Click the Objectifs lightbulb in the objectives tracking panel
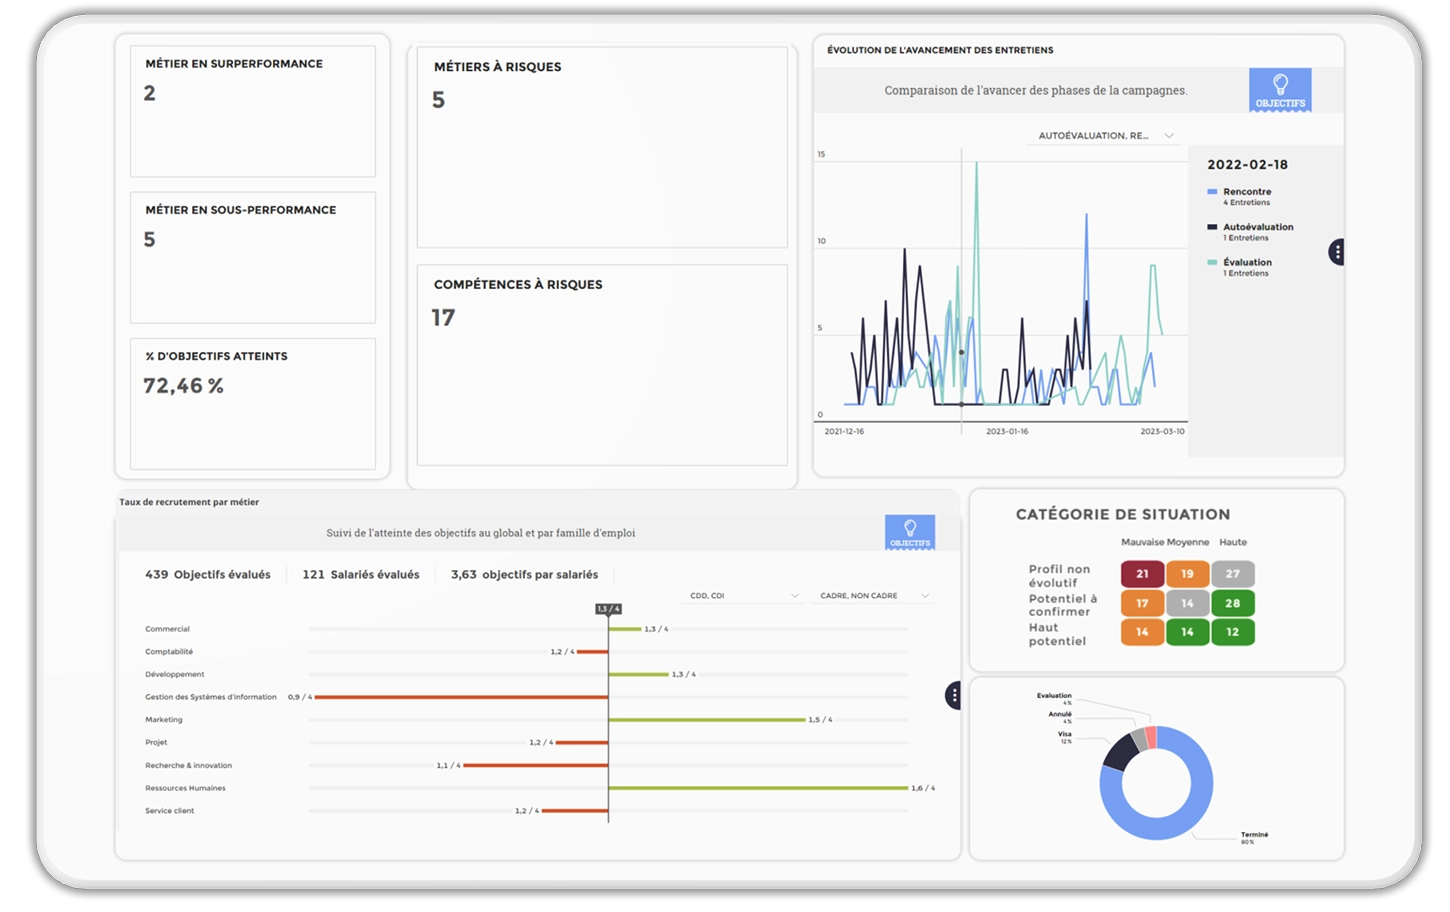Image resolution: width=1450 pixels, height=912 pixels. (909, 532)
